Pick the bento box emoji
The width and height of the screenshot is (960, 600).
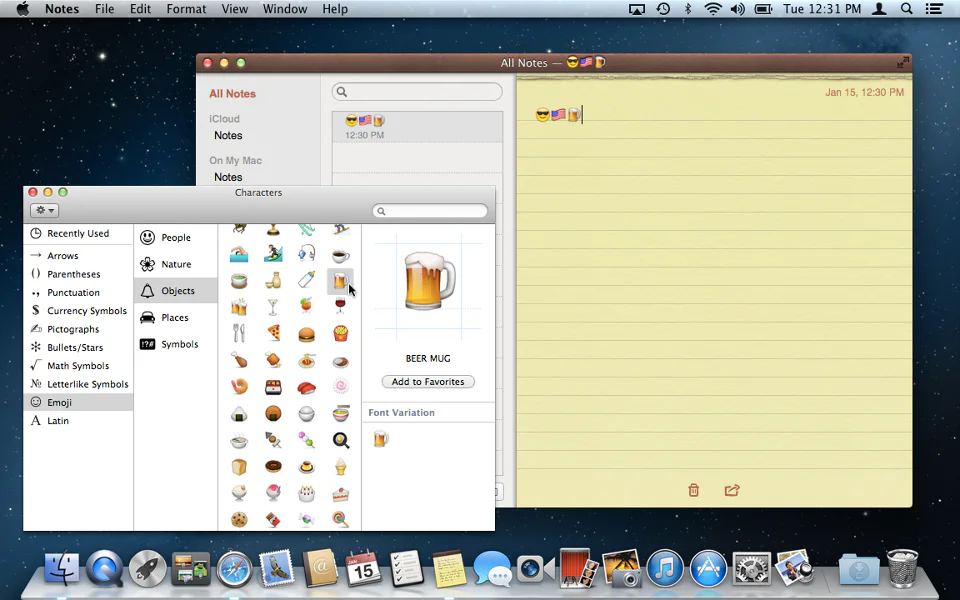pyautogui.click(x=273, y=387)
